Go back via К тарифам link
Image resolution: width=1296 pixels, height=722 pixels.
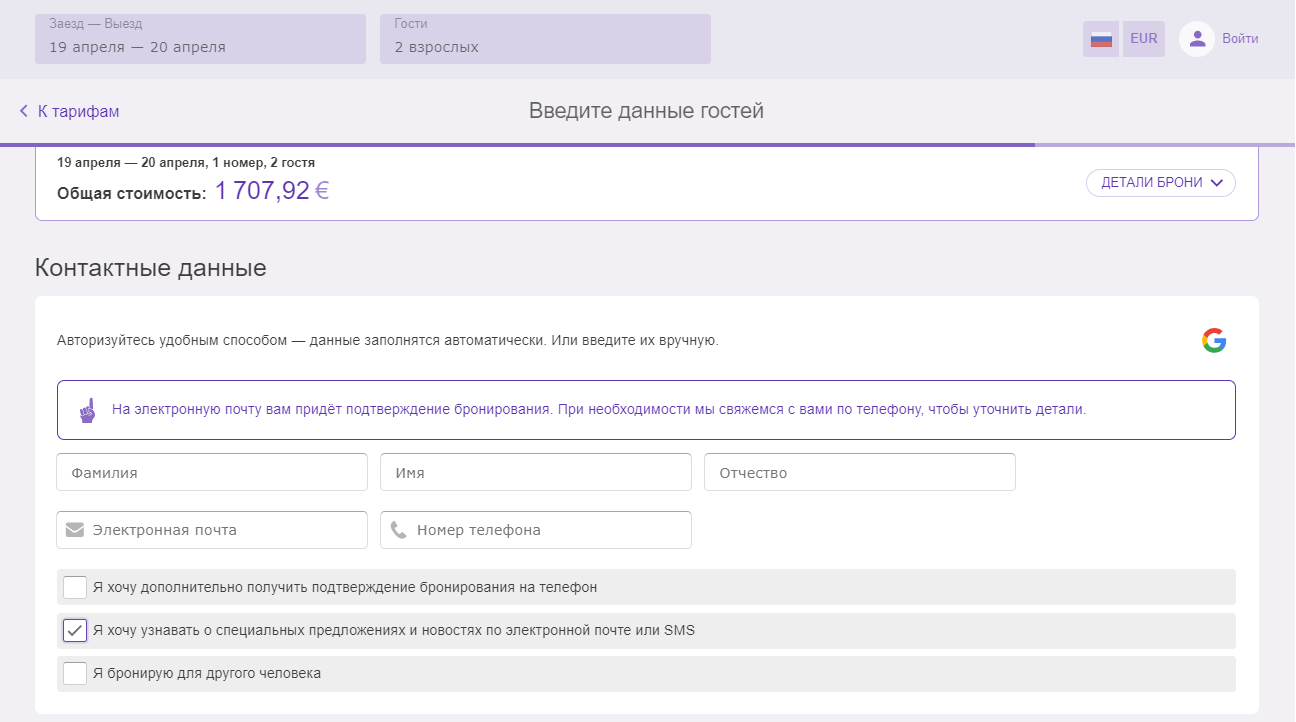[78, 111]
